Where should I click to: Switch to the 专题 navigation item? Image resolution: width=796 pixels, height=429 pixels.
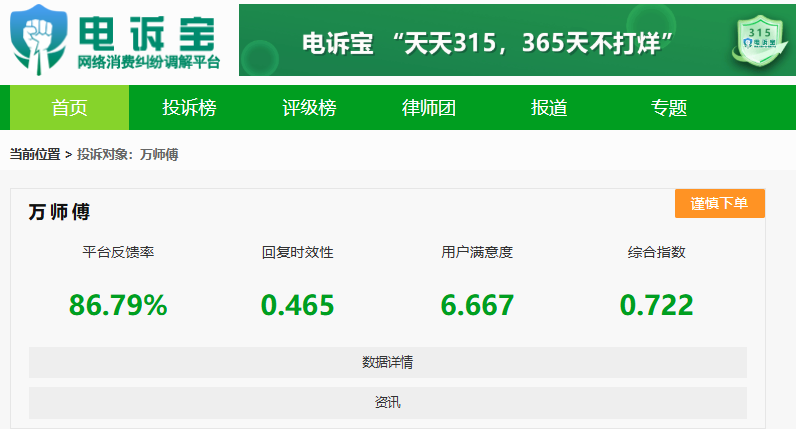(x=669, y=108)
